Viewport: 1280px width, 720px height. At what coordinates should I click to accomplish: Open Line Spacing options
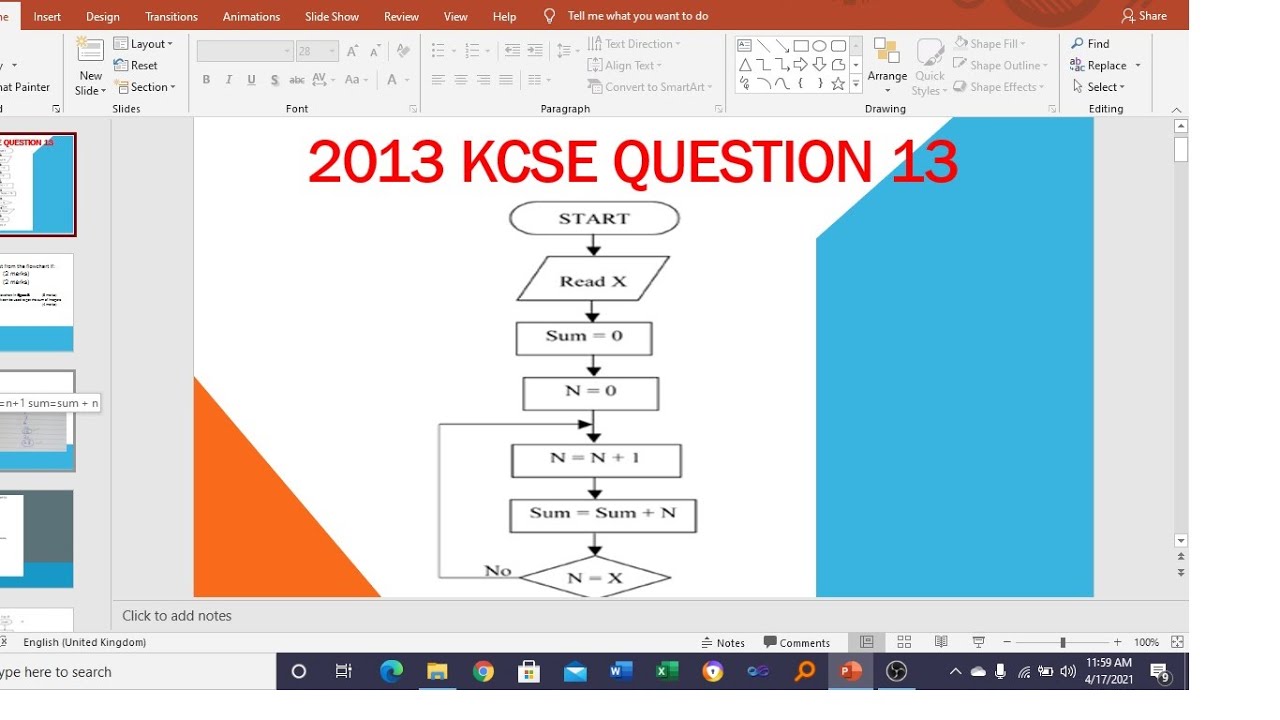coord(567,50)
